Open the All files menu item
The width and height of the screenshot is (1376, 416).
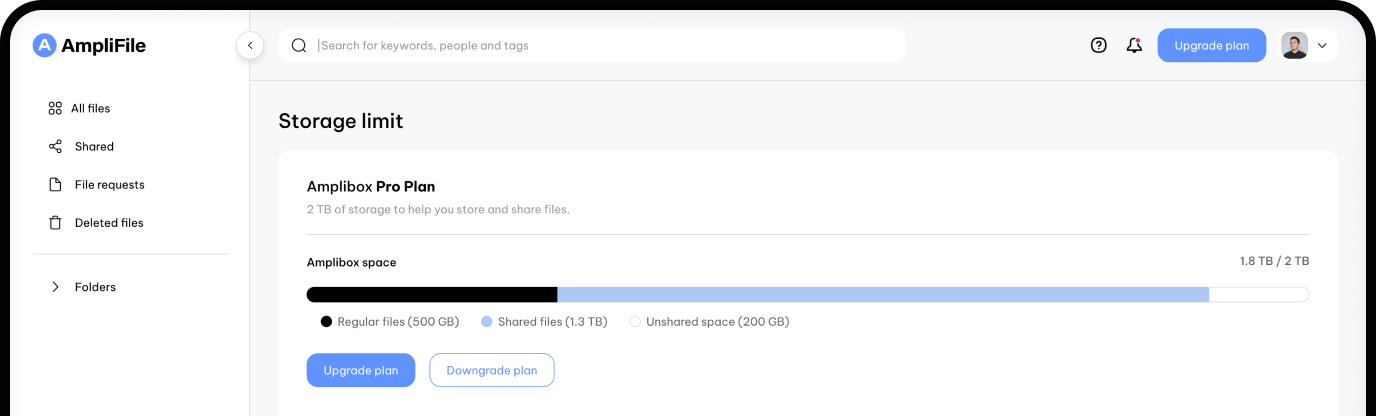point(91,108)
